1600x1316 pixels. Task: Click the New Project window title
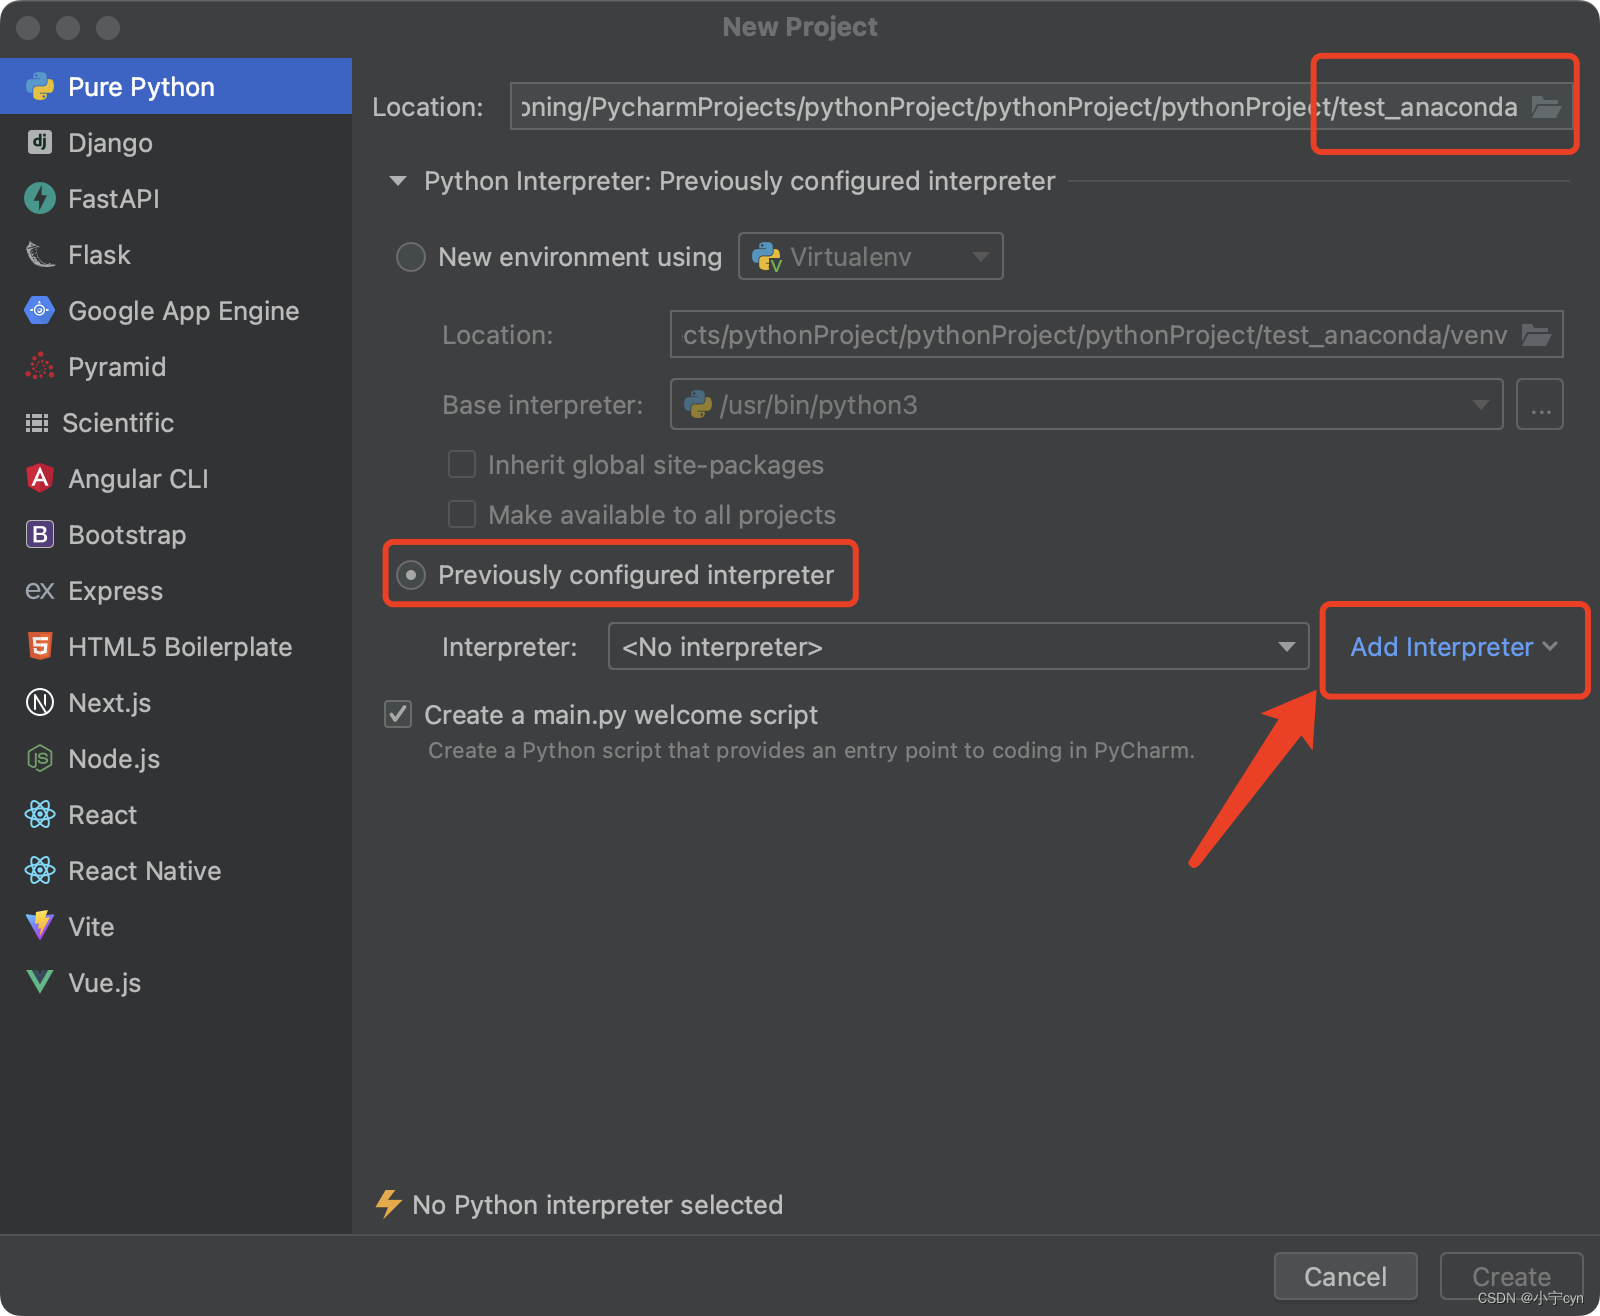tap(800, 27)
